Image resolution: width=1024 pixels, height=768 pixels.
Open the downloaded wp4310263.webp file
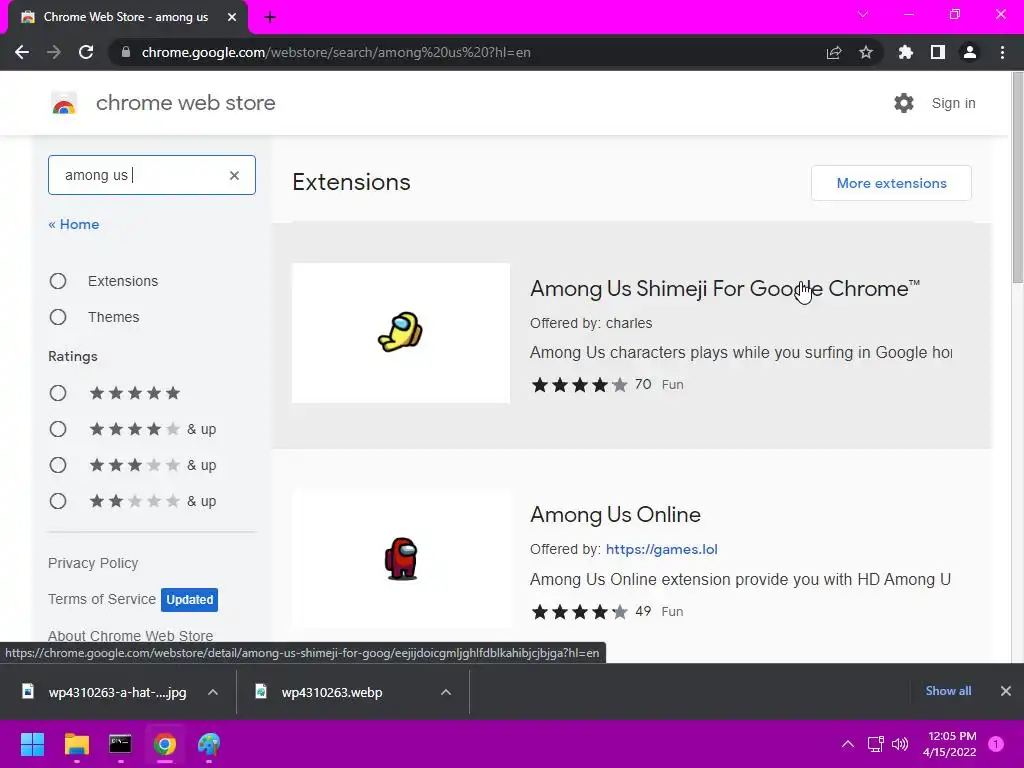(332, 692)
